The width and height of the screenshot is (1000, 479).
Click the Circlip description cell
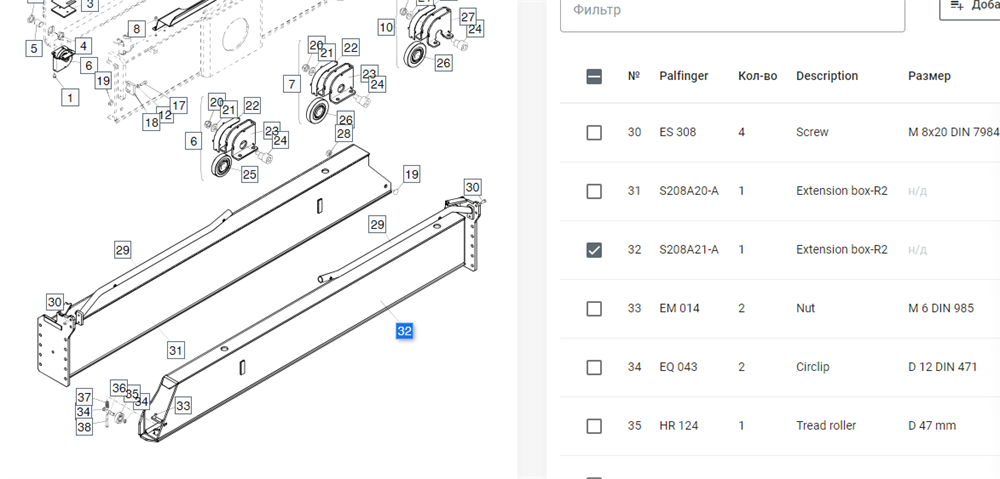click(x=812, y=367)
